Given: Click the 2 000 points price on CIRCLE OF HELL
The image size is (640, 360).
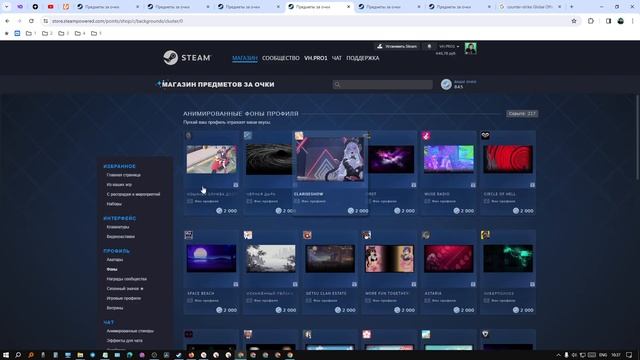Looking at the screenshot, I should [x=523, y=211].
